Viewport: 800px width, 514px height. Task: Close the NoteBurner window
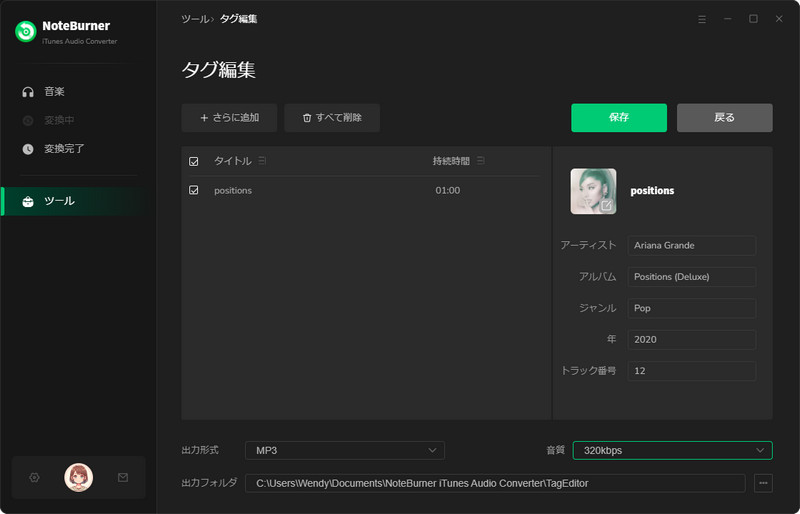tap(779, 19)
